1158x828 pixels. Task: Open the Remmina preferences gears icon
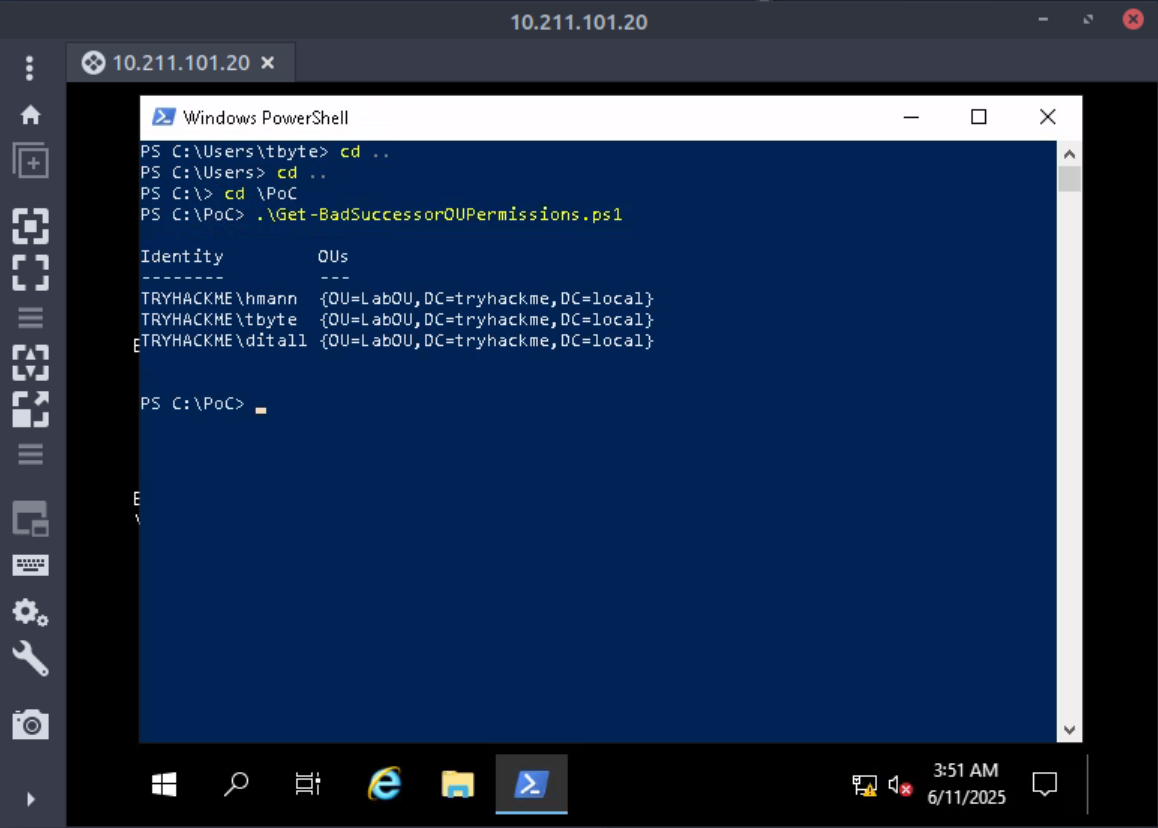(30, 611)
